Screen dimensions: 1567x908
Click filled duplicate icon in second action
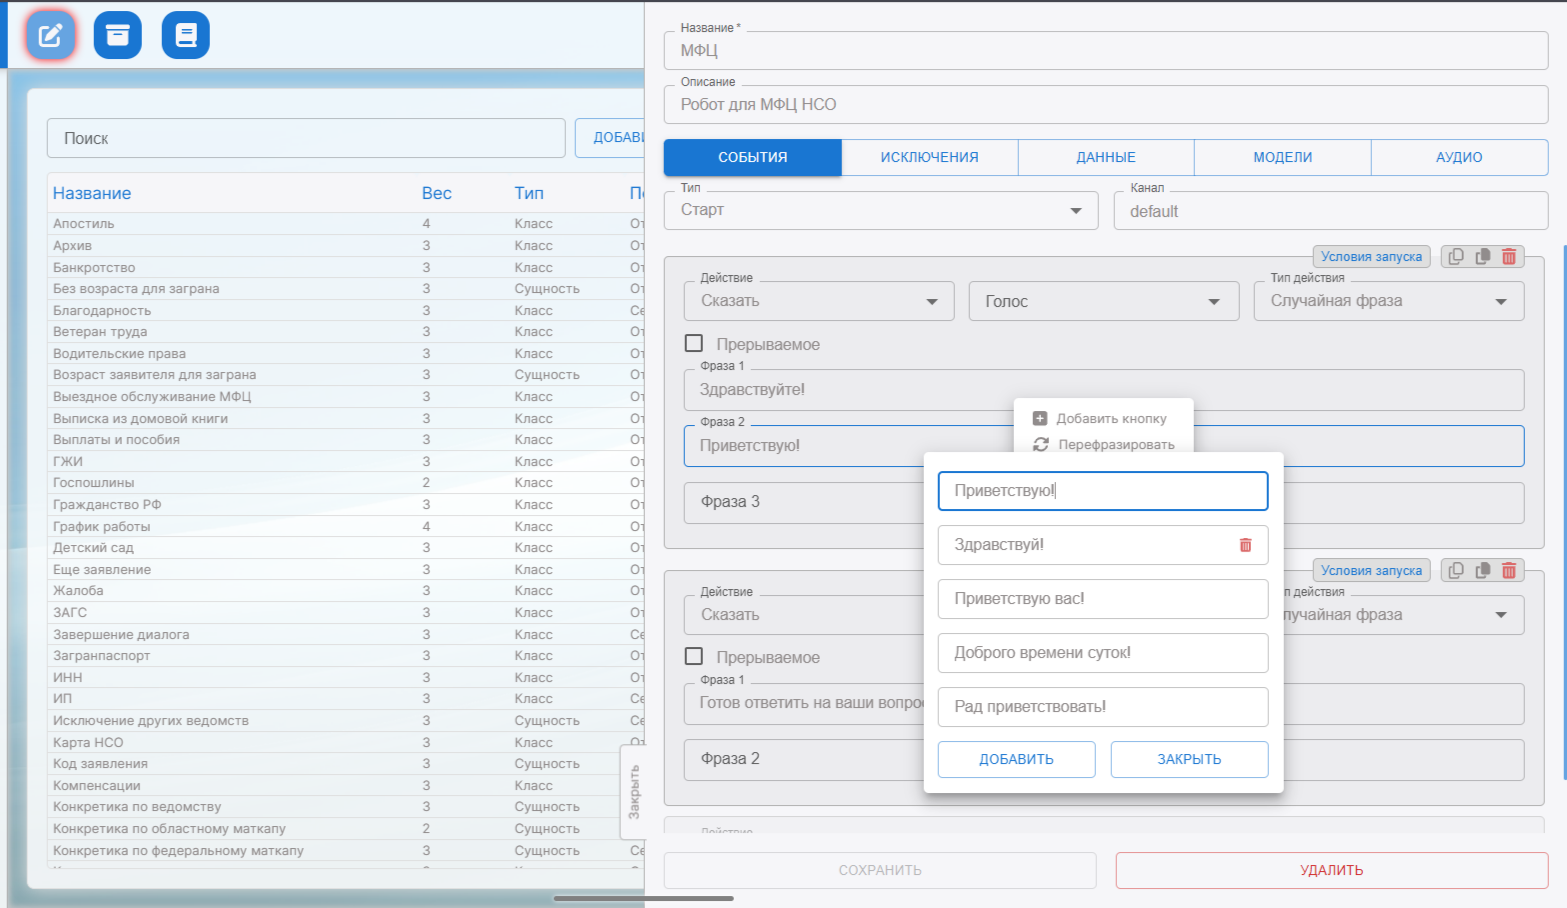(1483, 571)
